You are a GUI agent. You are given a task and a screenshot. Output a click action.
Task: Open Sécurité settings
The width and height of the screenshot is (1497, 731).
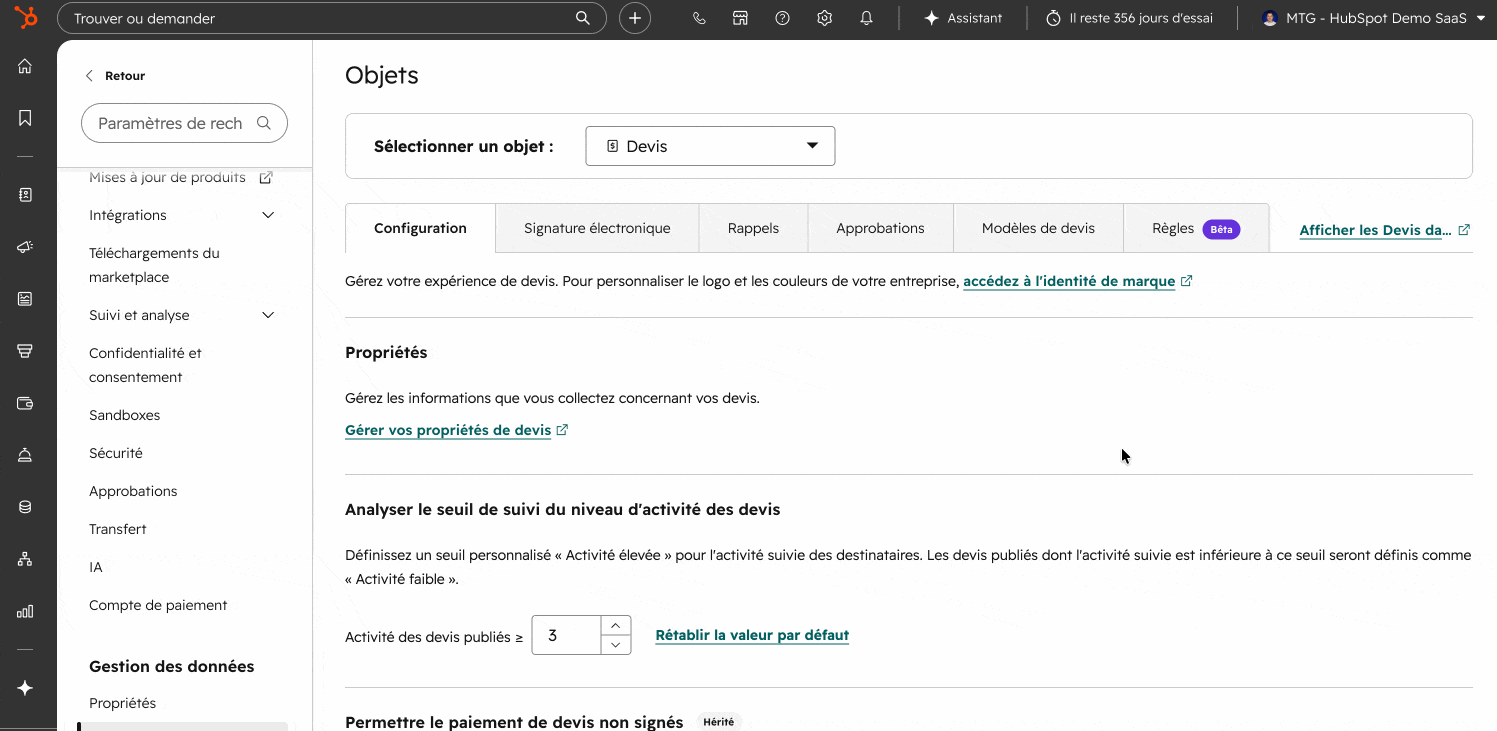pos(116,453)
